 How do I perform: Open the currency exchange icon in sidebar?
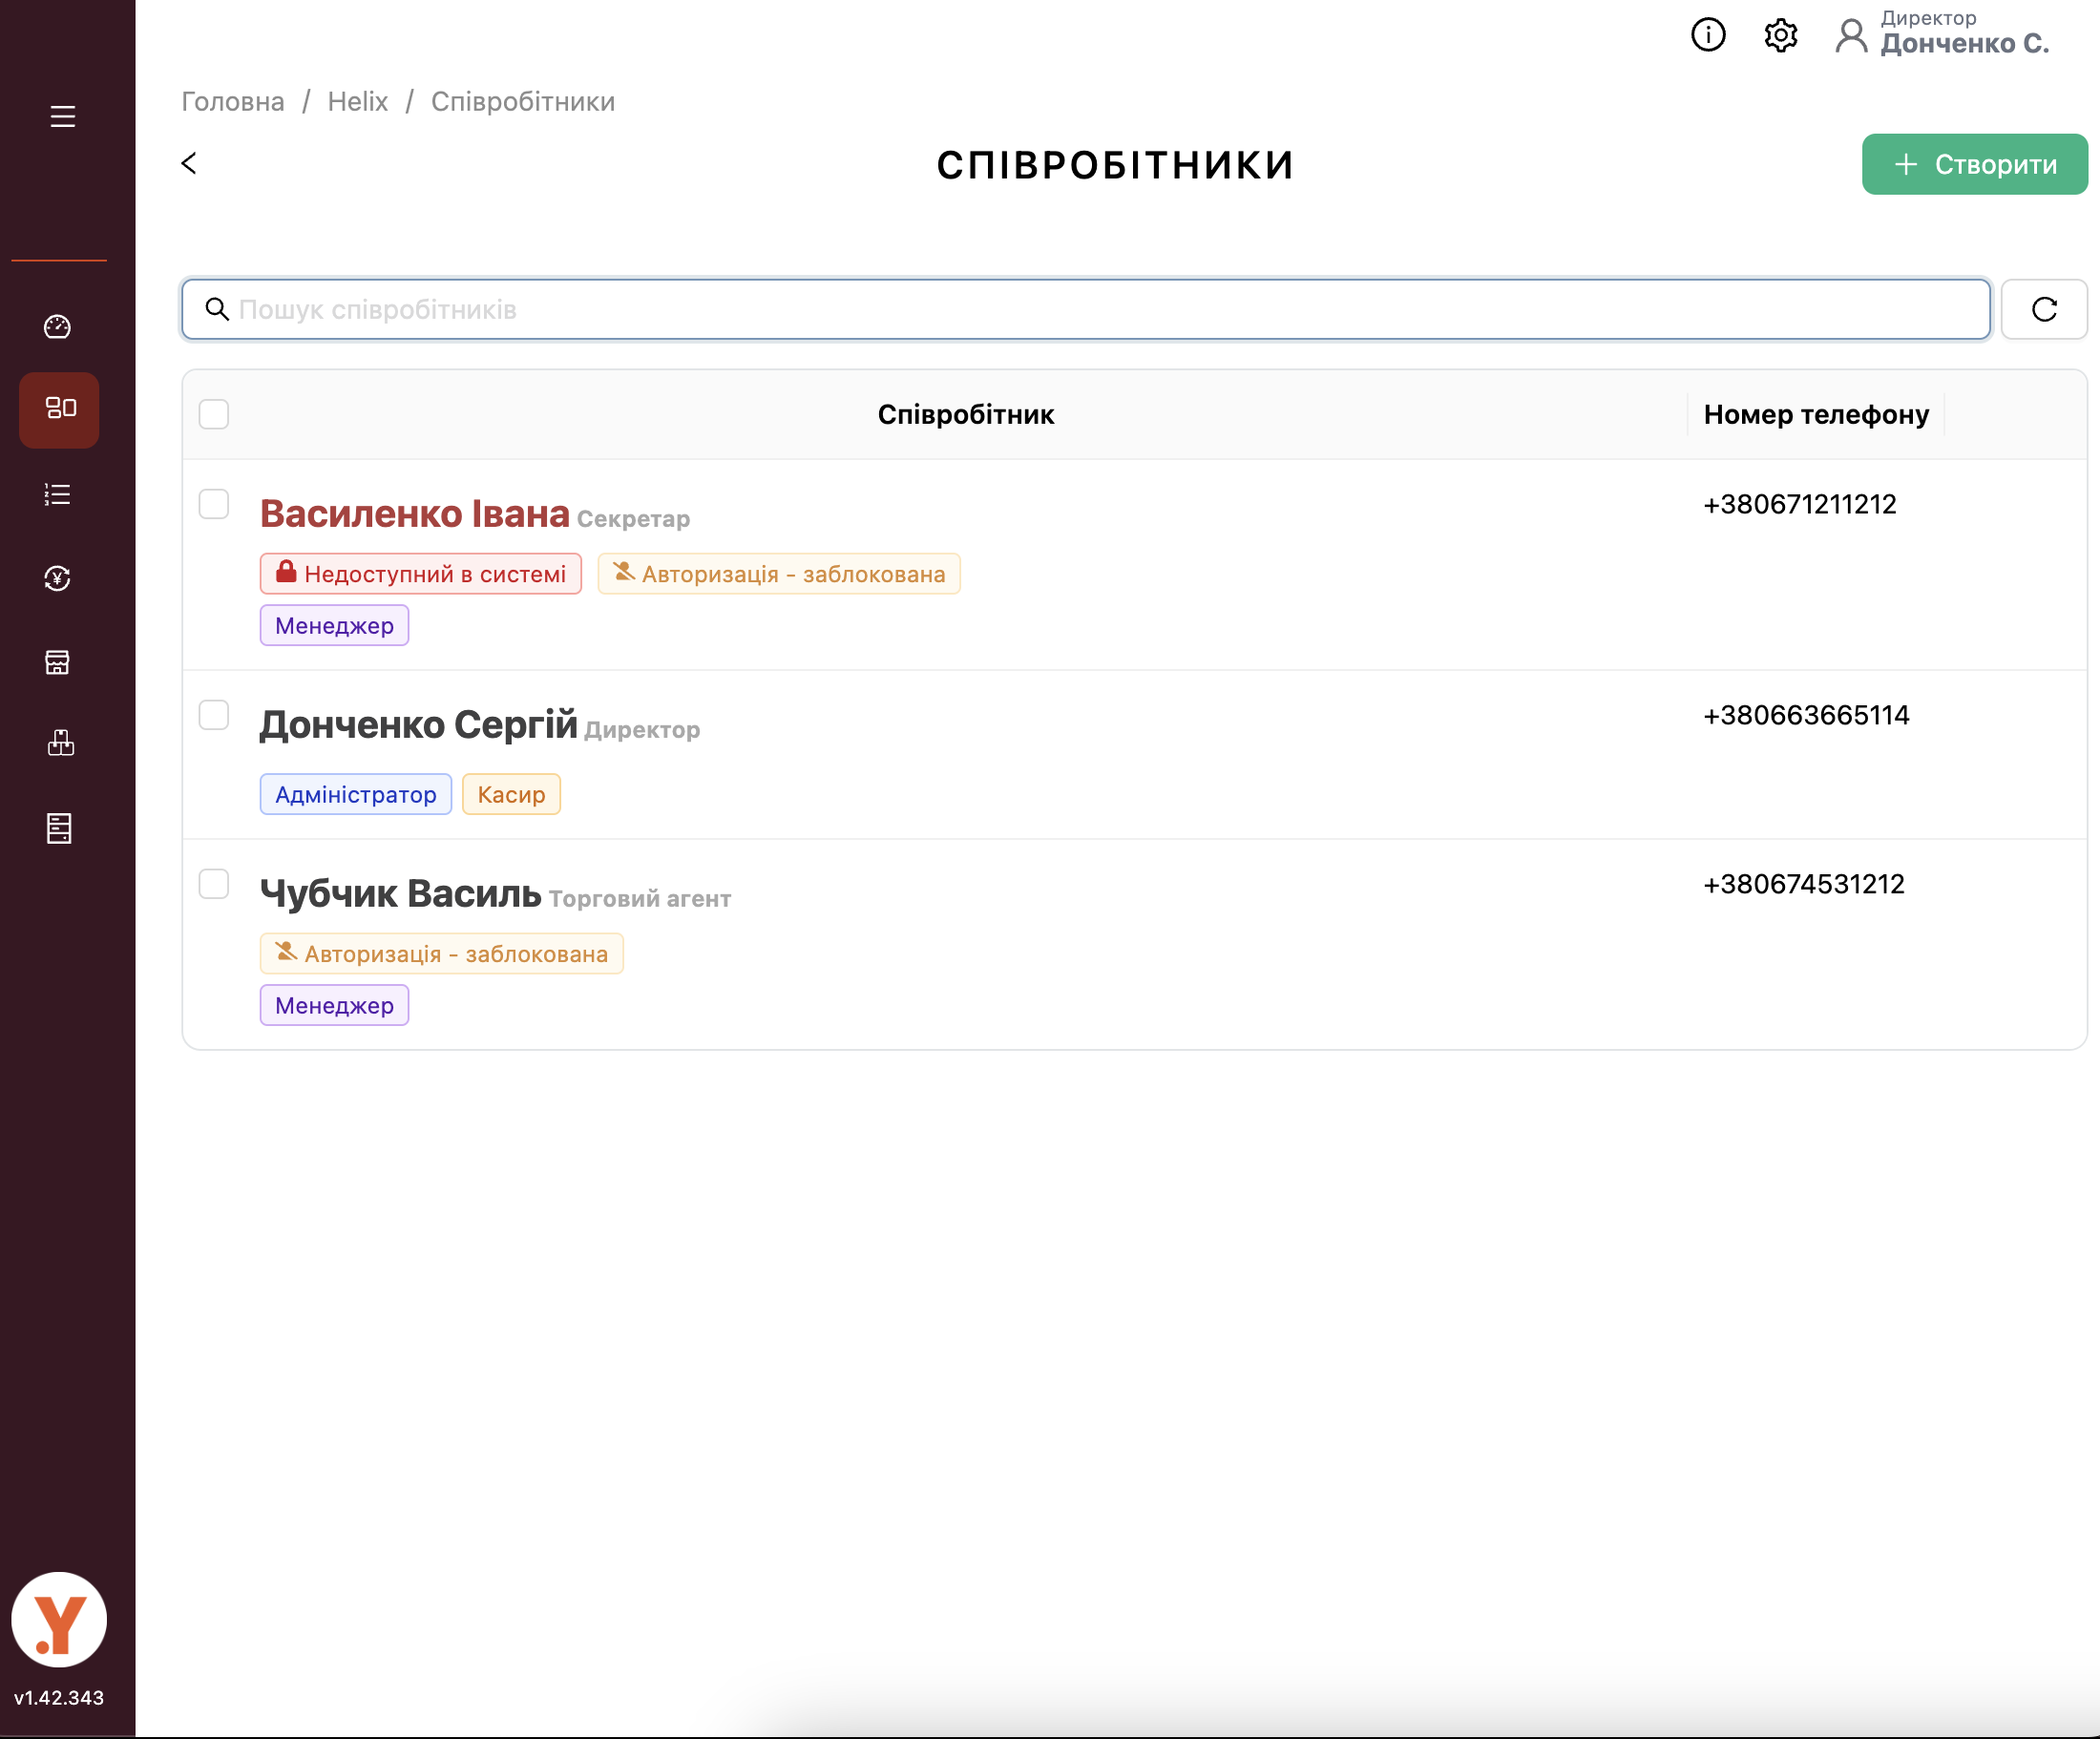pos(58,578)
